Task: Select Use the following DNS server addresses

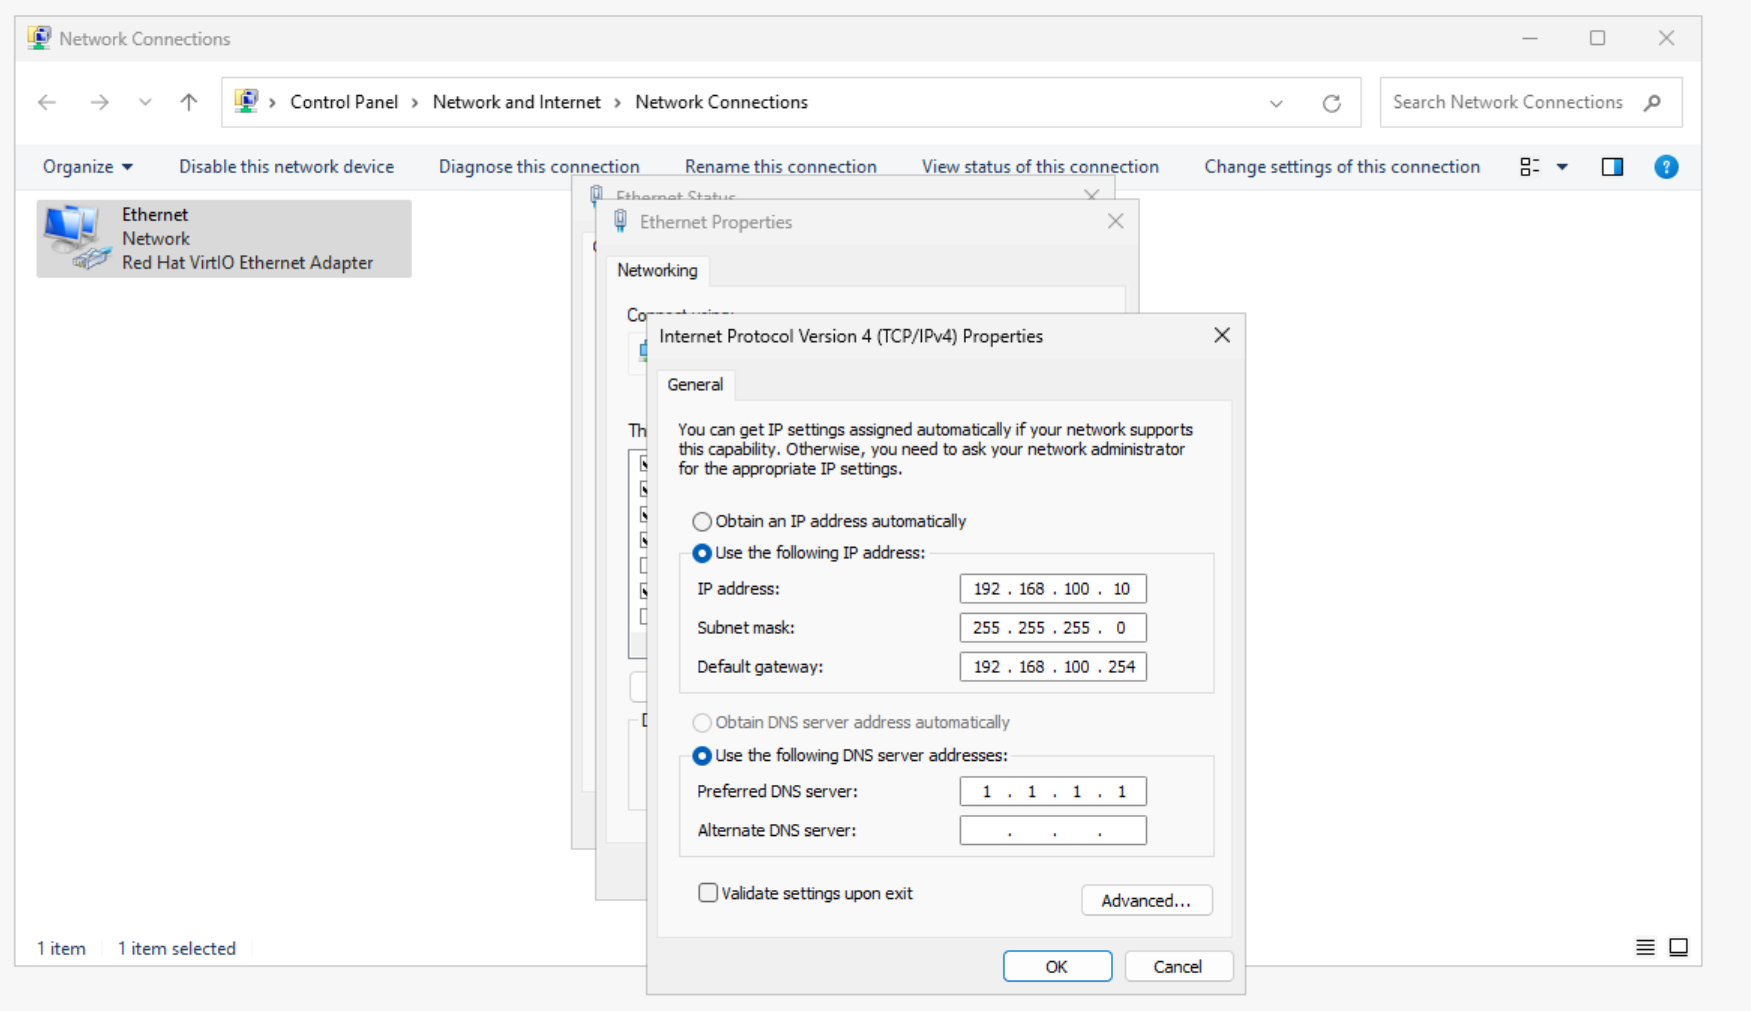Action: (x=850, y=756)
